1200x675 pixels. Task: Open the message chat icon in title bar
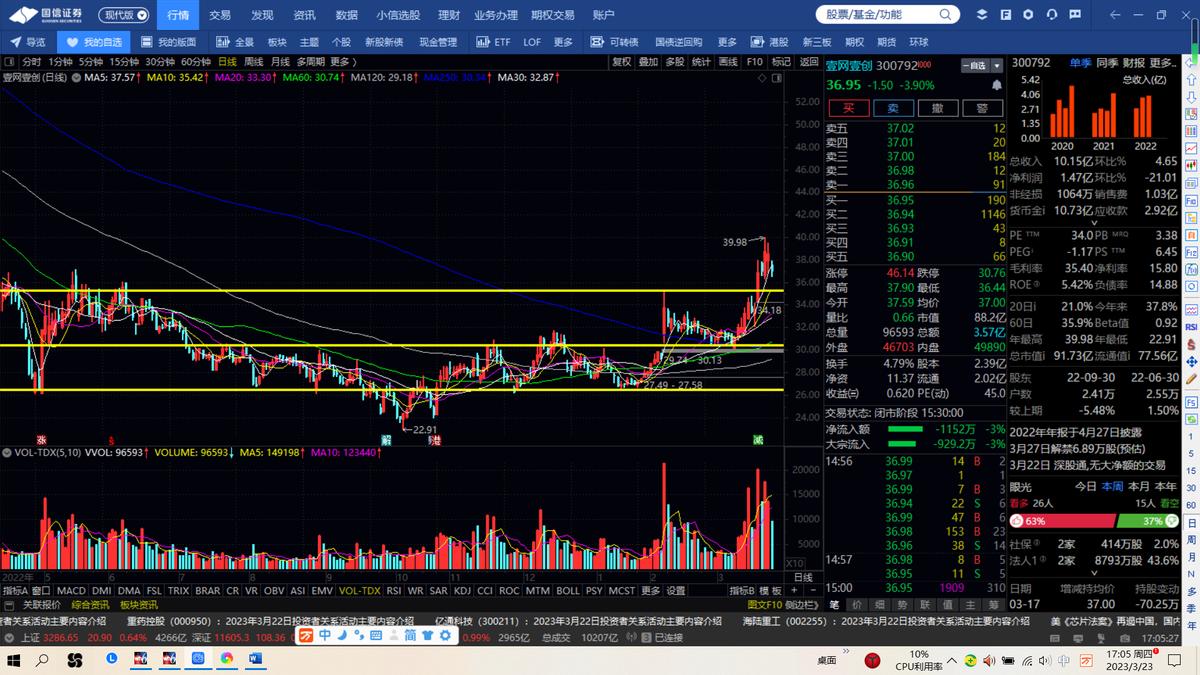click(x=1073, y=15)
